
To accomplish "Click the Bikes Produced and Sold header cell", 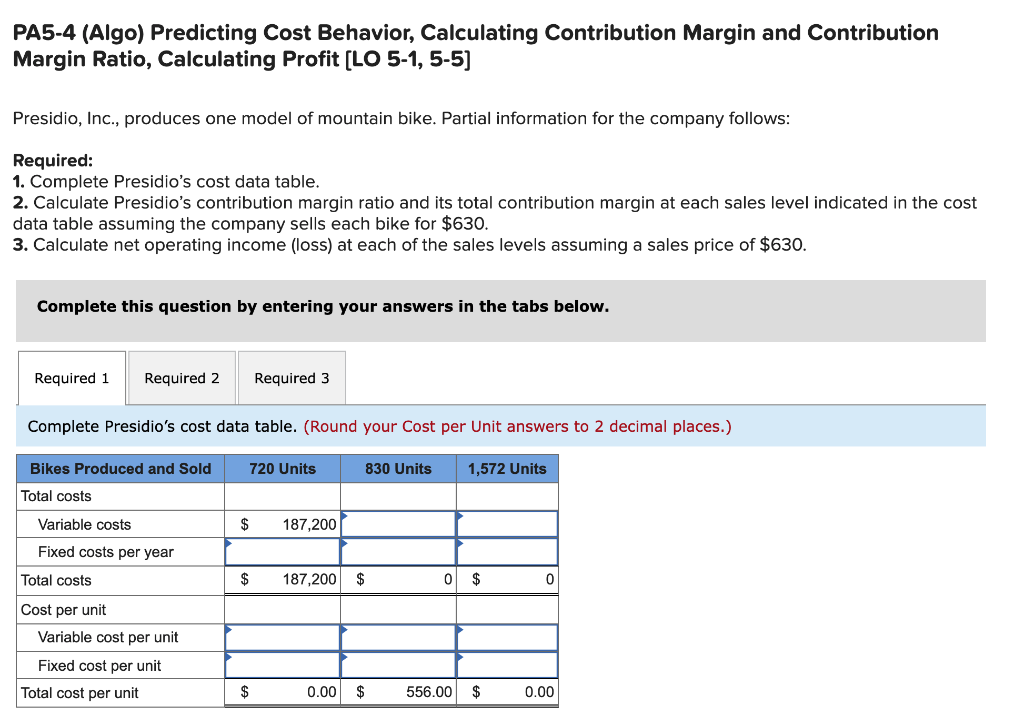I will point(120,467).
